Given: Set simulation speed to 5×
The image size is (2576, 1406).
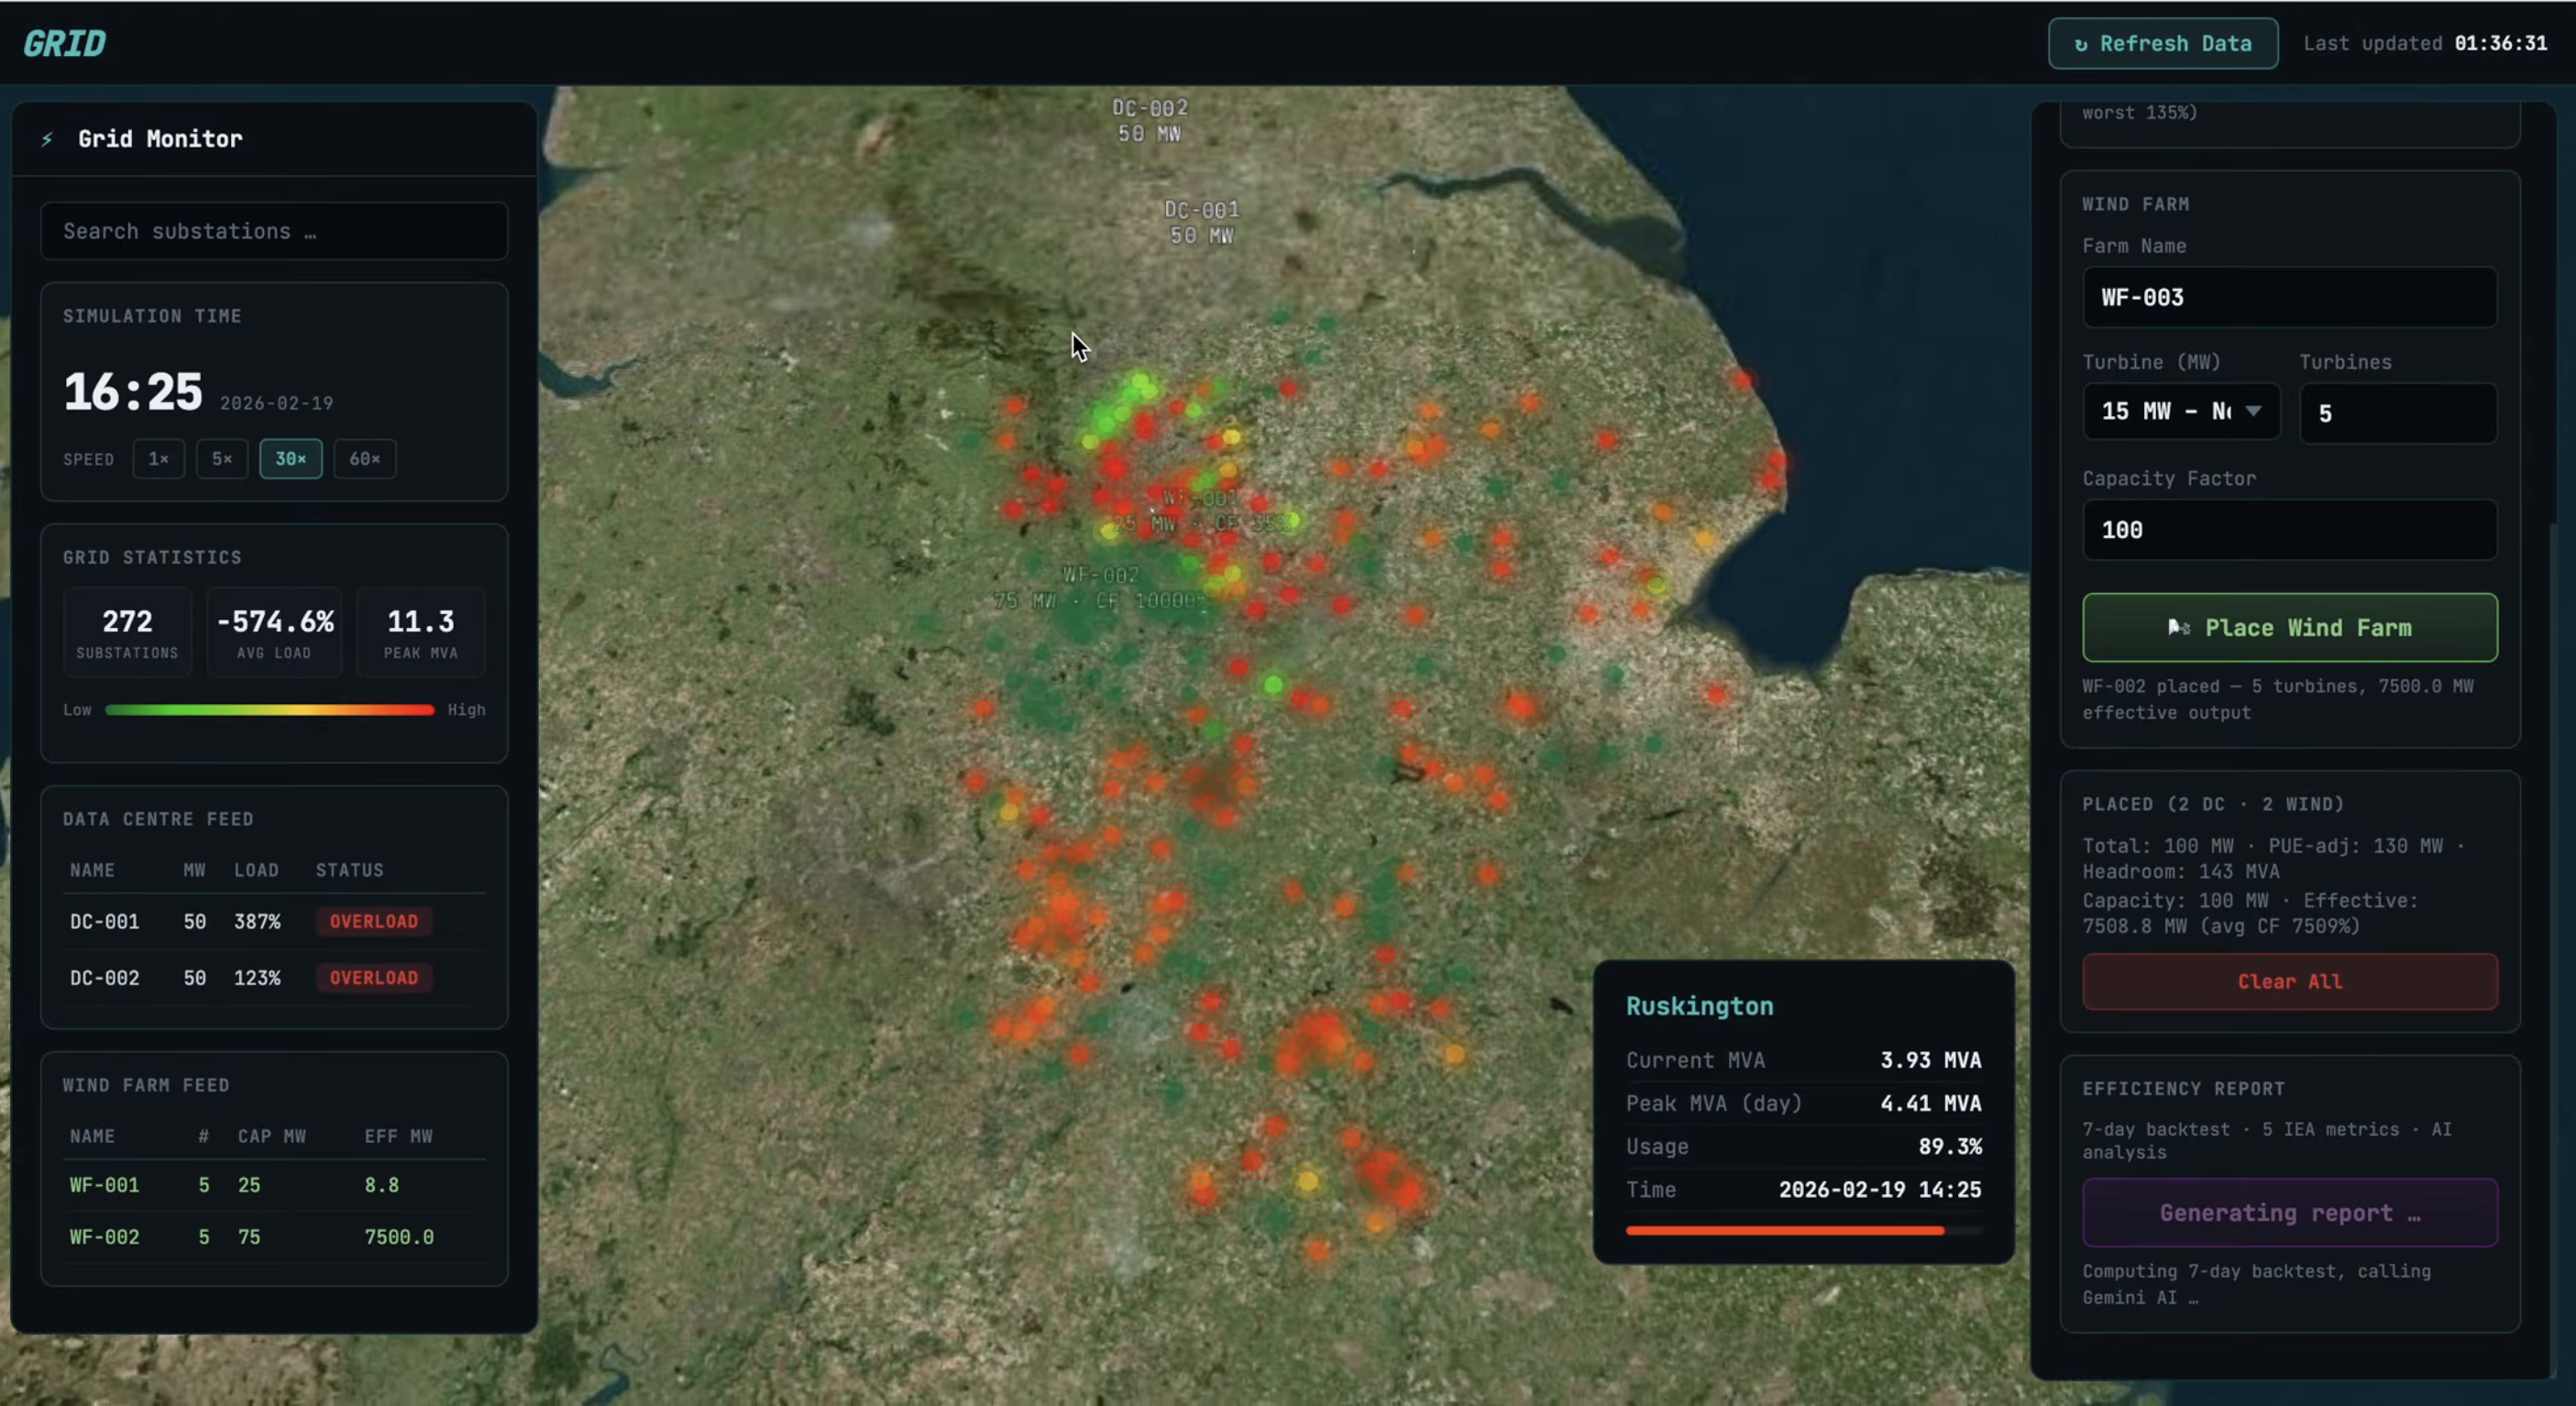Looking at the screenshot, I should pos(222,459).
